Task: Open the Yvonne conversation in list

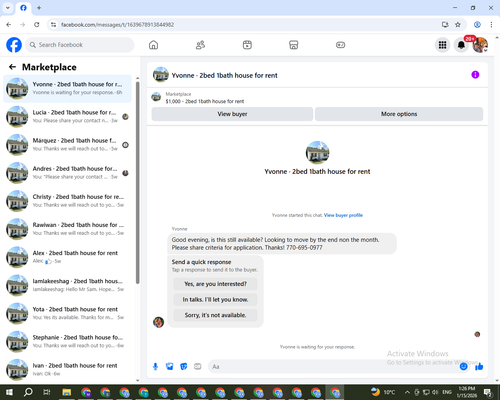Action: (x=67, y=89)
